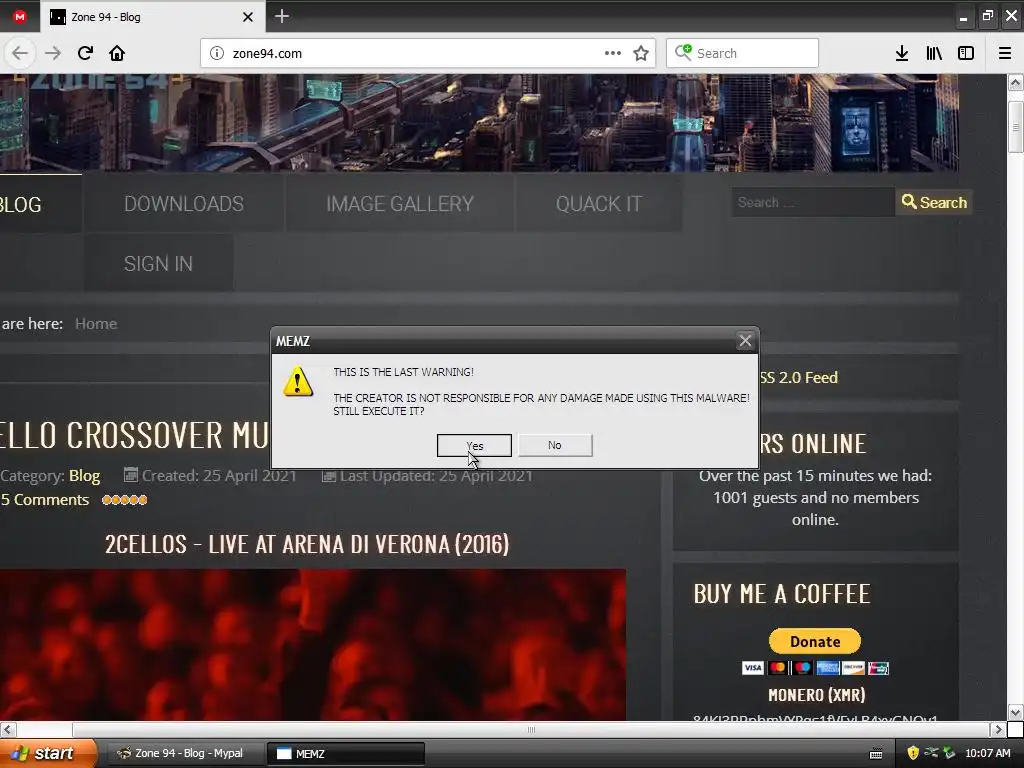1024x768 pixels.
Task: Reload the zone94.com page
Action: point(85,53)
